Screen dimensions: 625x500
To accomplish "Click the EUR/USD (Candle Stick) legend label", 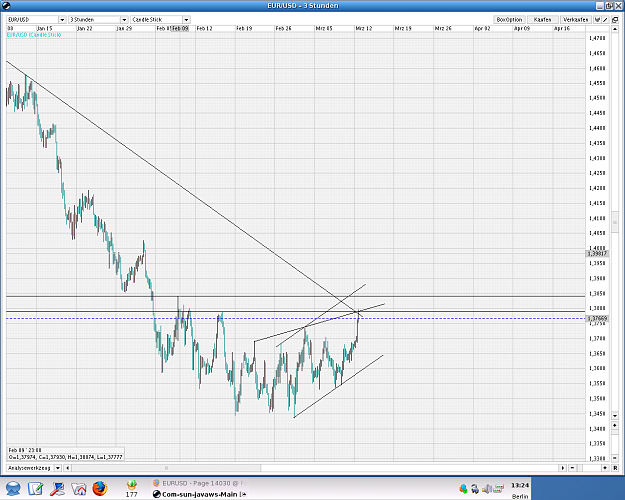I will (34, 35).
